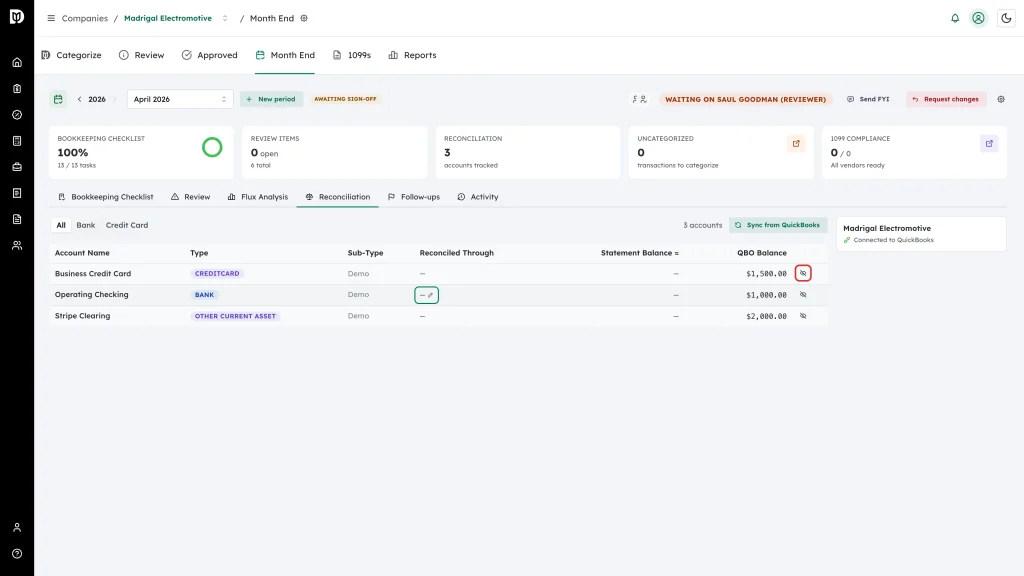Screen dimensions: 1024x576
Task: Open the briefcase icon in left sidebar
Action: [x=17, y=167]
